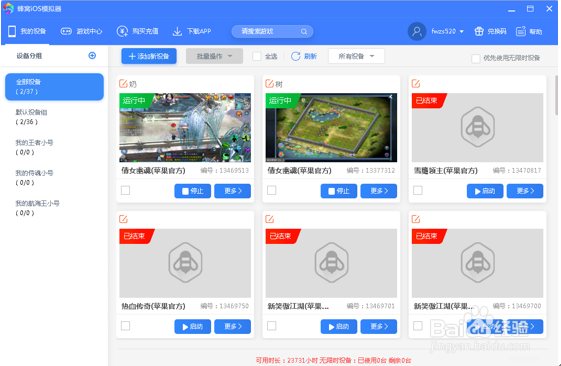Start device 13469750 with 启动
The image size is (561, 366).
pos(192,327)
